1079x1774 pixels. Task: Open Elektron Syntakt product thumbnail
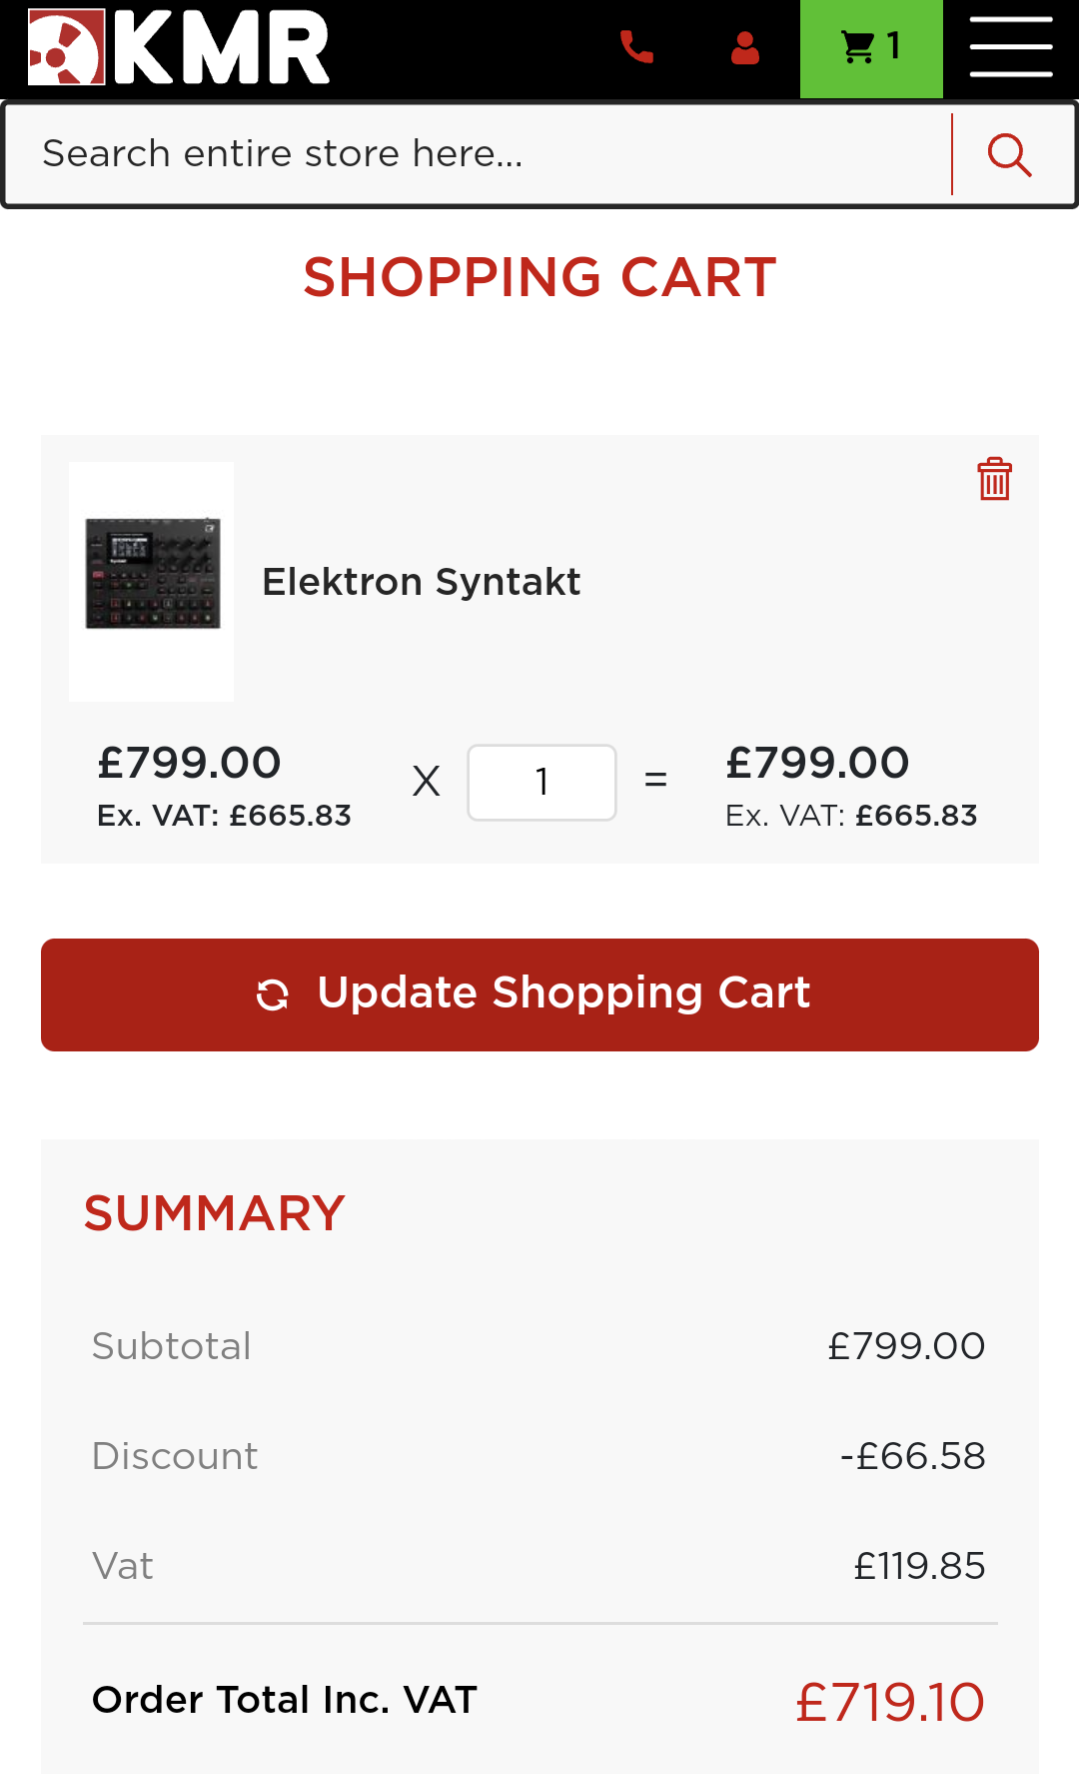pos(152,581)
